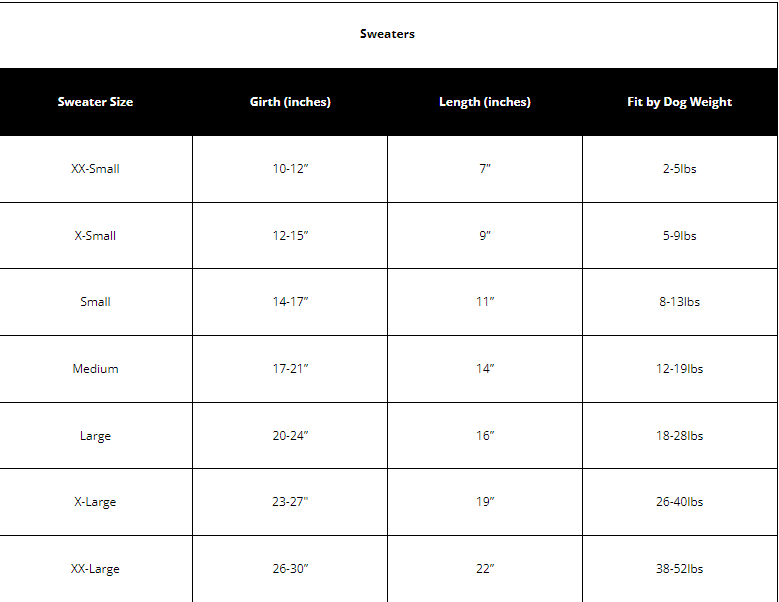Screen dimensions: 779x602
Task: Click the 8-13lbs weight value
Action: pyautogui.click(x=680, y=302)
